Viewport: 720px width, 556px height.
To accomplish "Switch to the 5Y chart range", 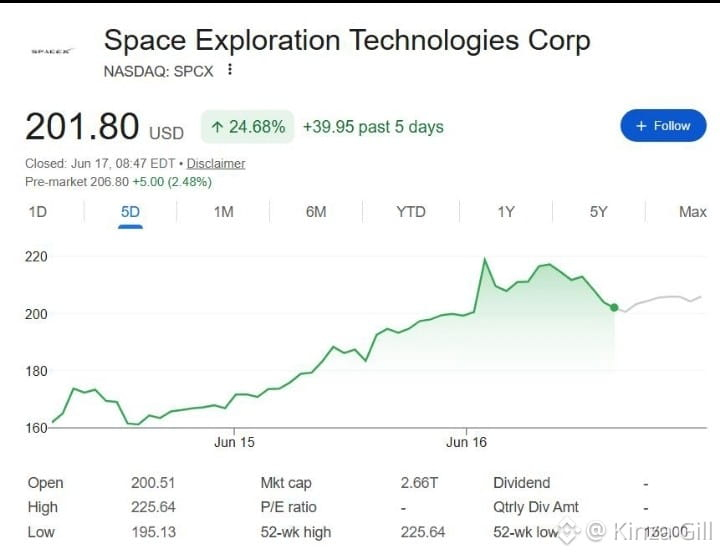I will [598, 212].
